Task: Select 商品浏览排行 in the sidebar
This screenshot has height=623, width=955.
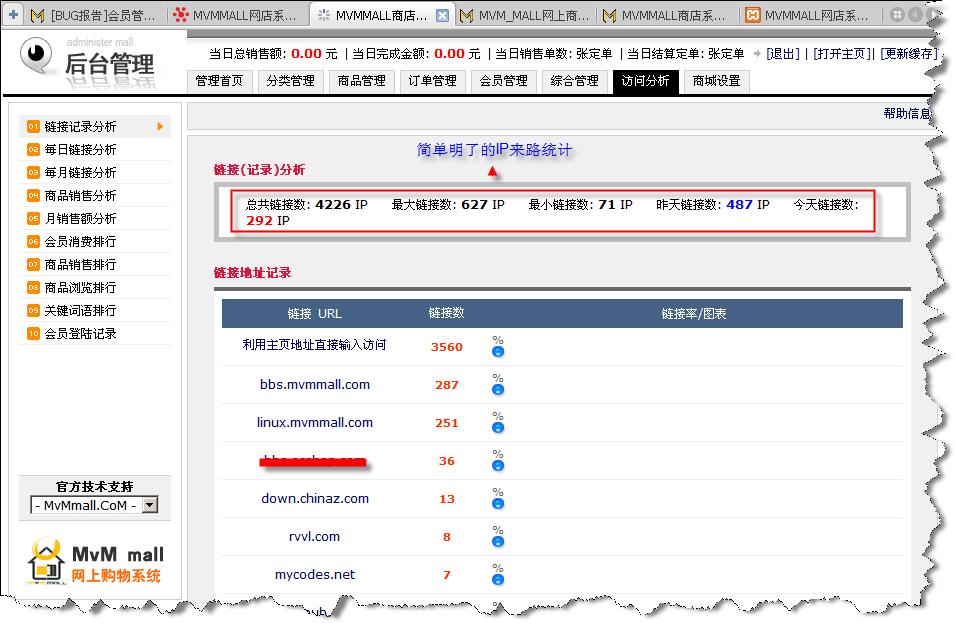Action: coord(95,287)
